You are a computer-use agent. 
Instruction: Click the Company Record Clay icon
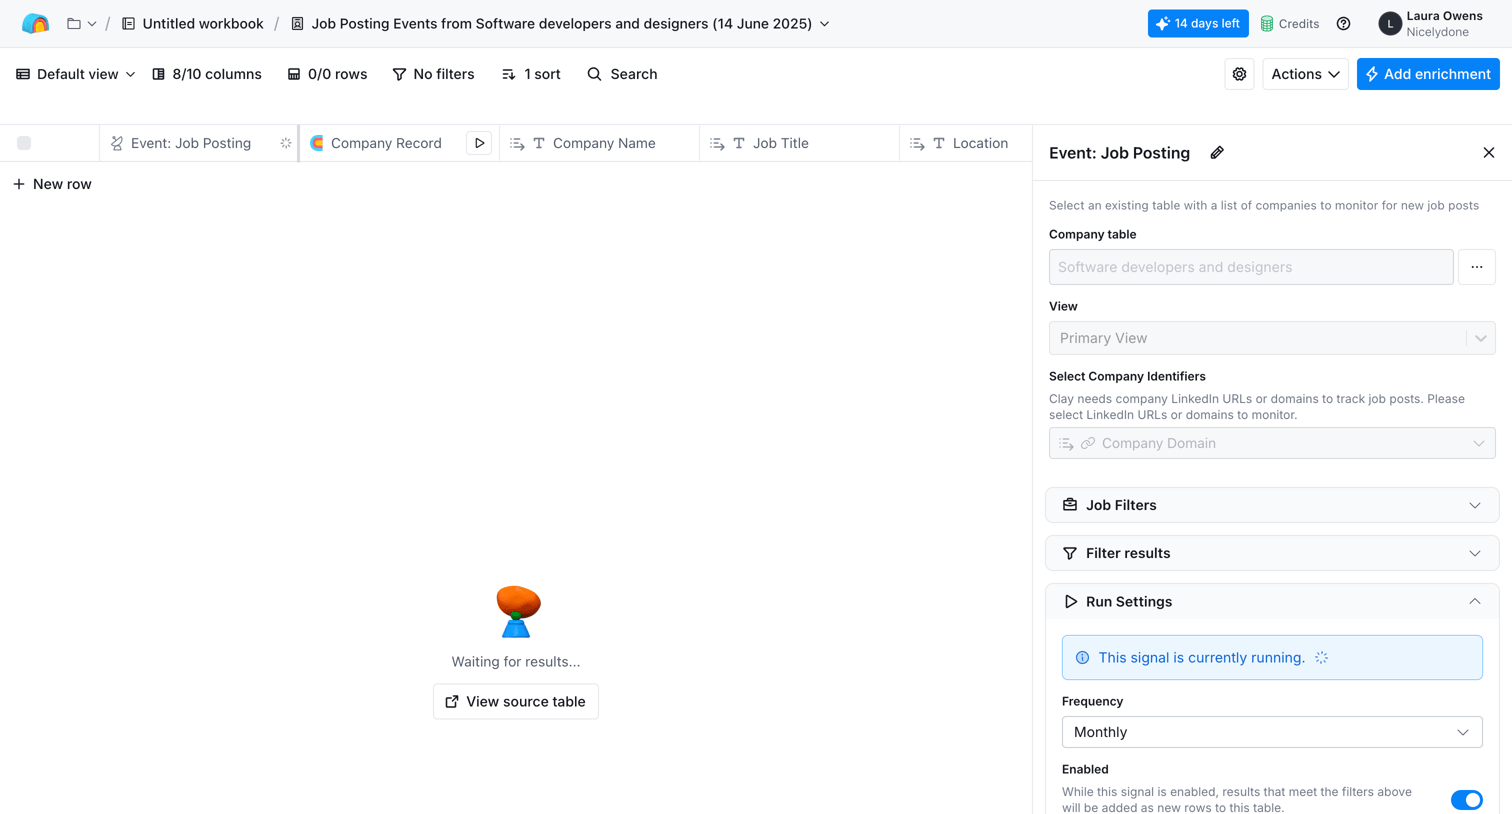317,143
